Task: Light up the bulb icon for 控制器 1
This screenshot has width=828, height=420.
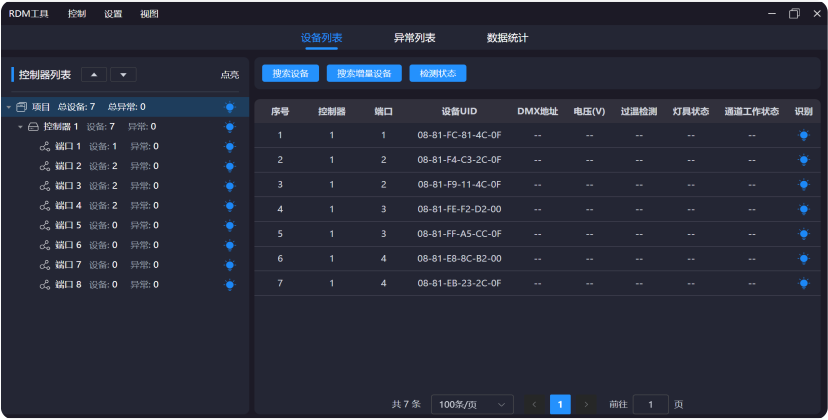Action: (230, 127)
